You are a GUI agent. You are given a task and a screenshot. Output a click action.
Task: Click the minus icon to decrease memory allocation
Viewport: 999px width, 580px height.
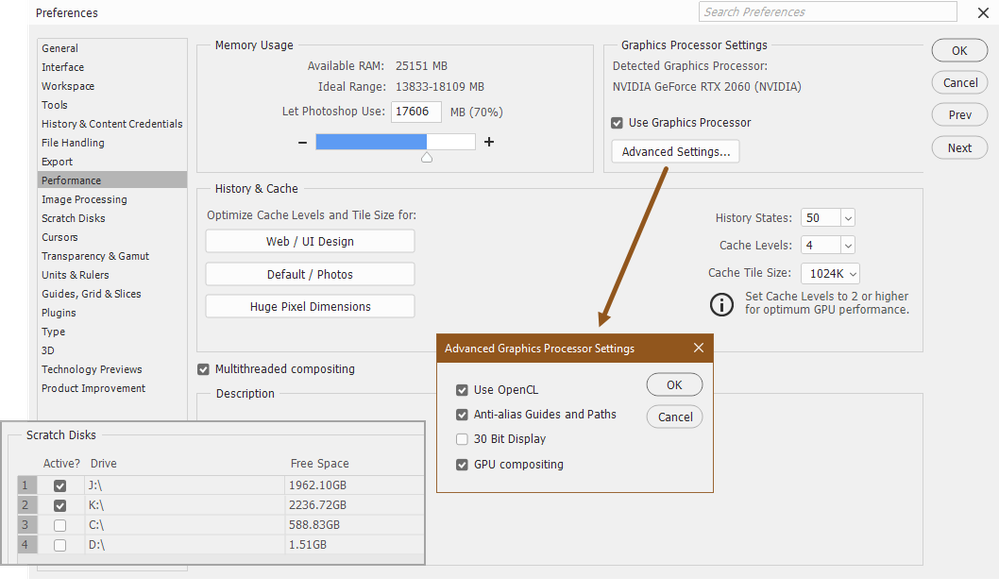302,142
